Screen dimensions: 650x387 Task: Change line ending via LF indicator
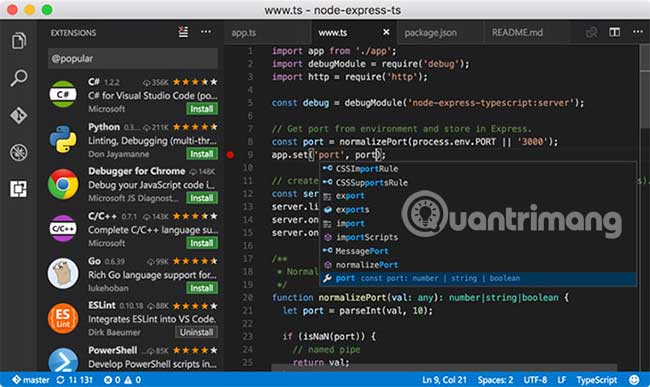(562, 380)
